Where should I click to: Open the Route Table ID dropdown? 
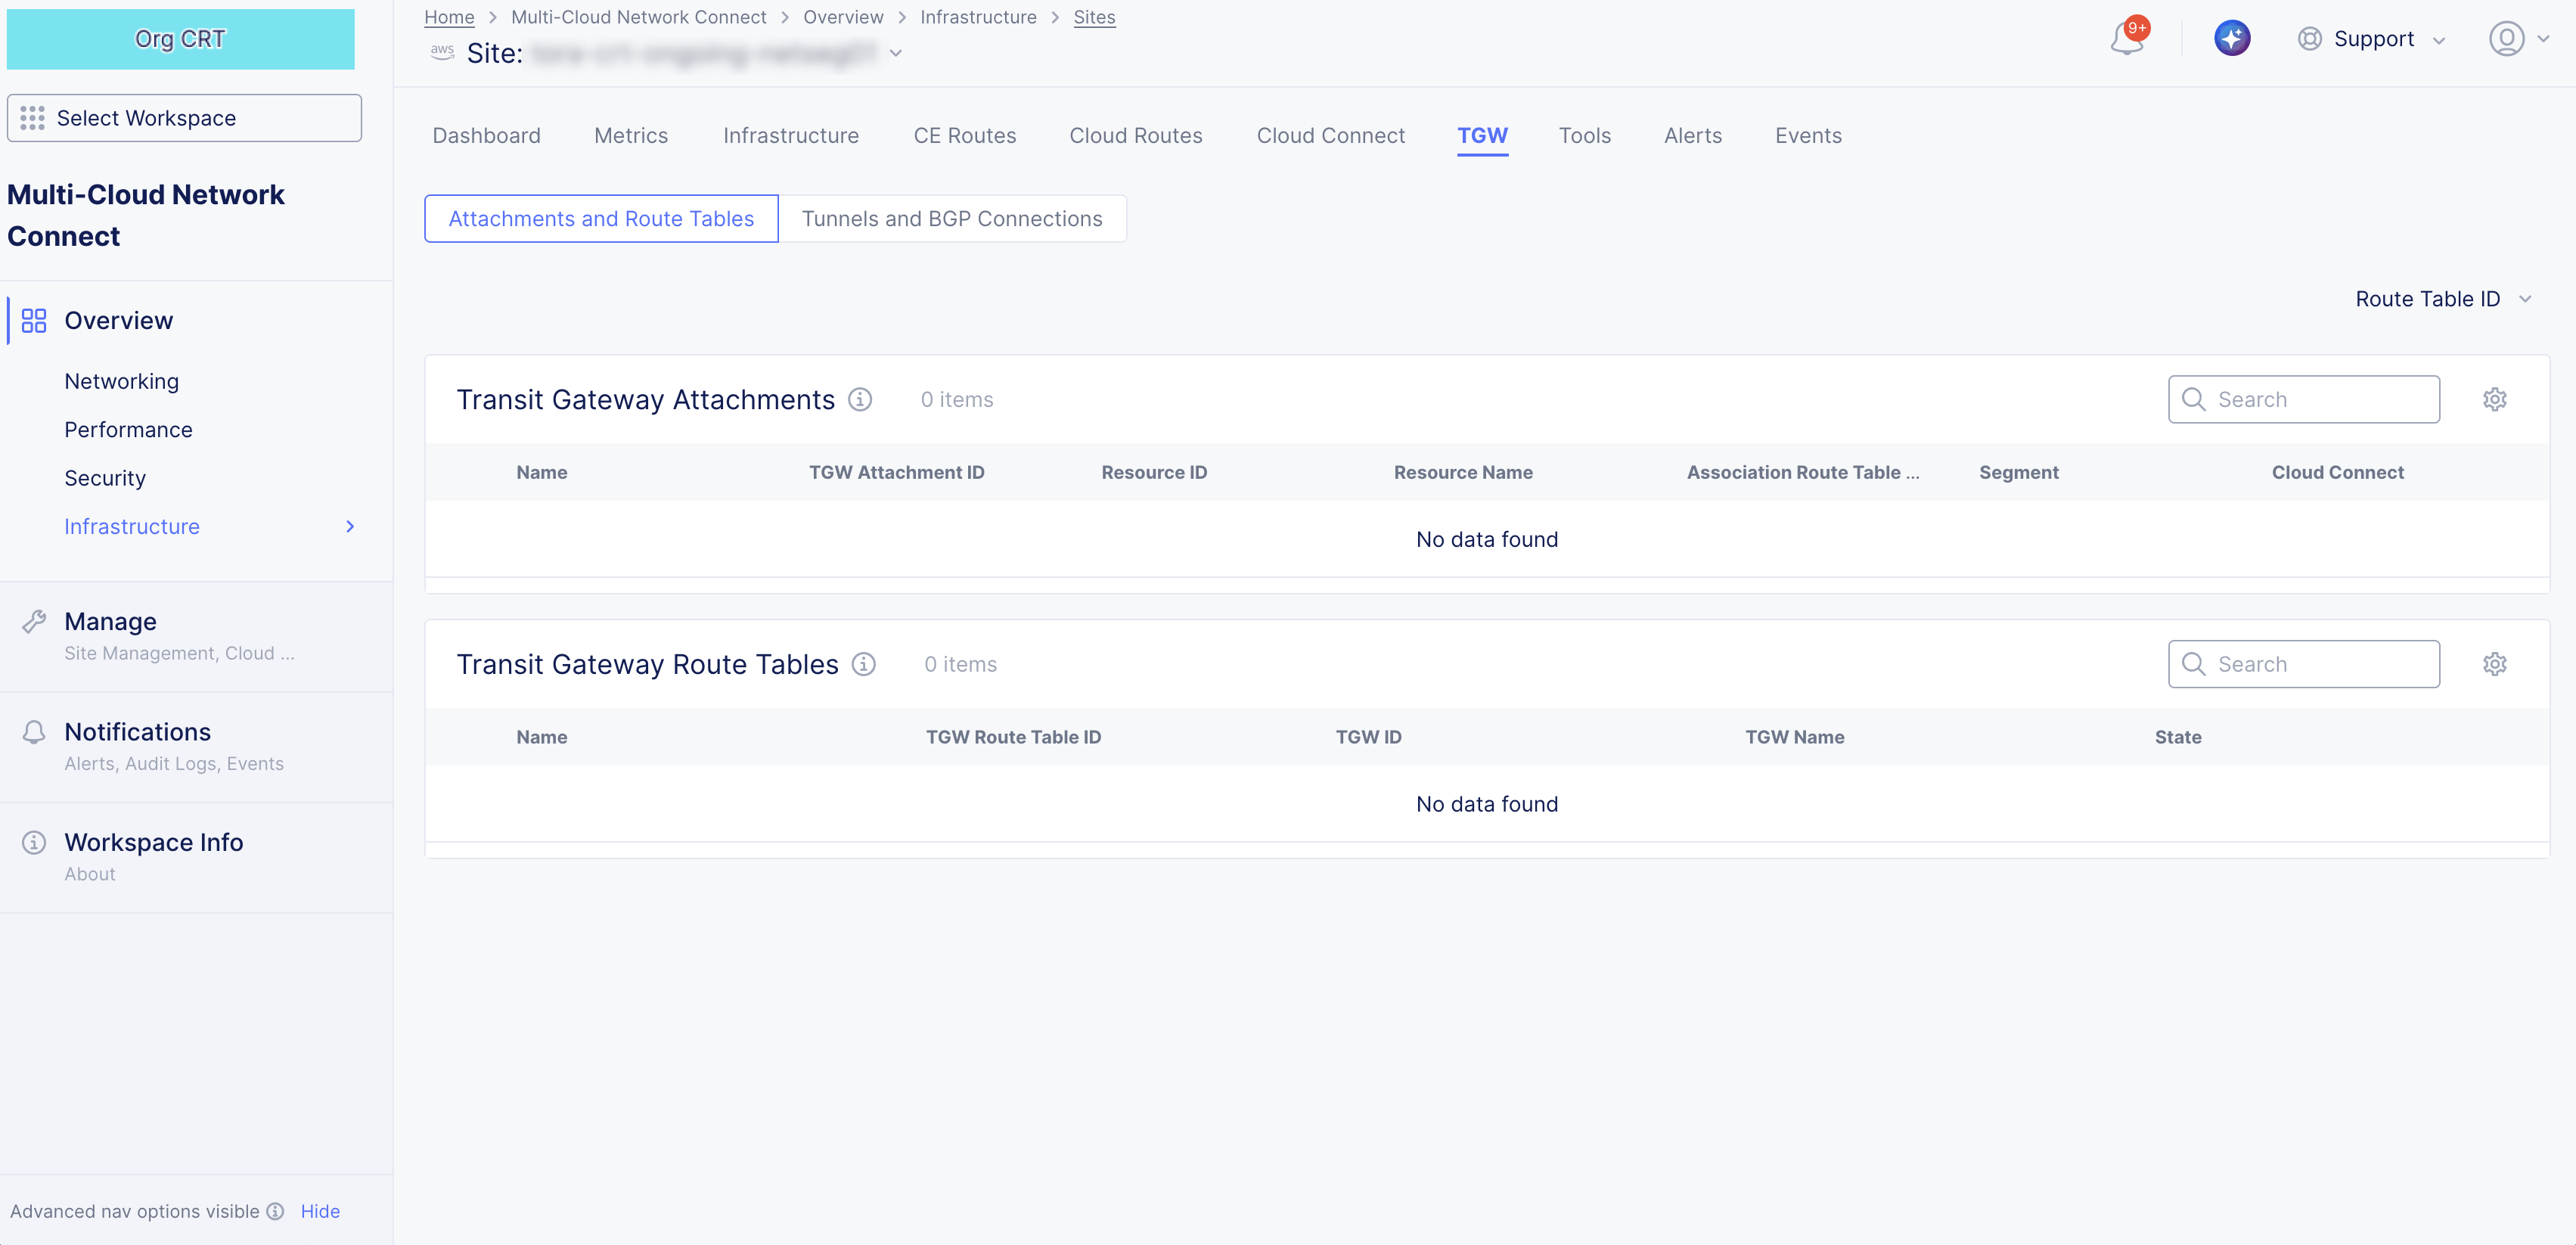tap(2442, 299)
